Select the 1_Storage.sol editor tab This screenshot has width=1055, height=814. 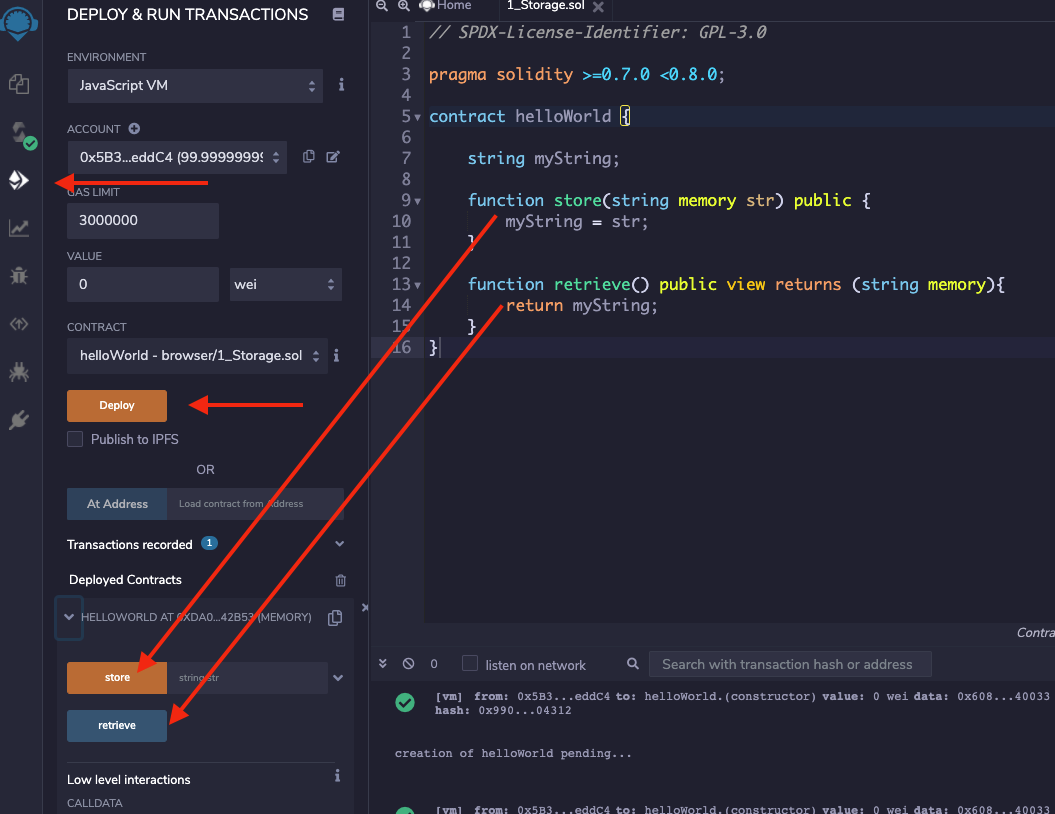pos(544,6)
